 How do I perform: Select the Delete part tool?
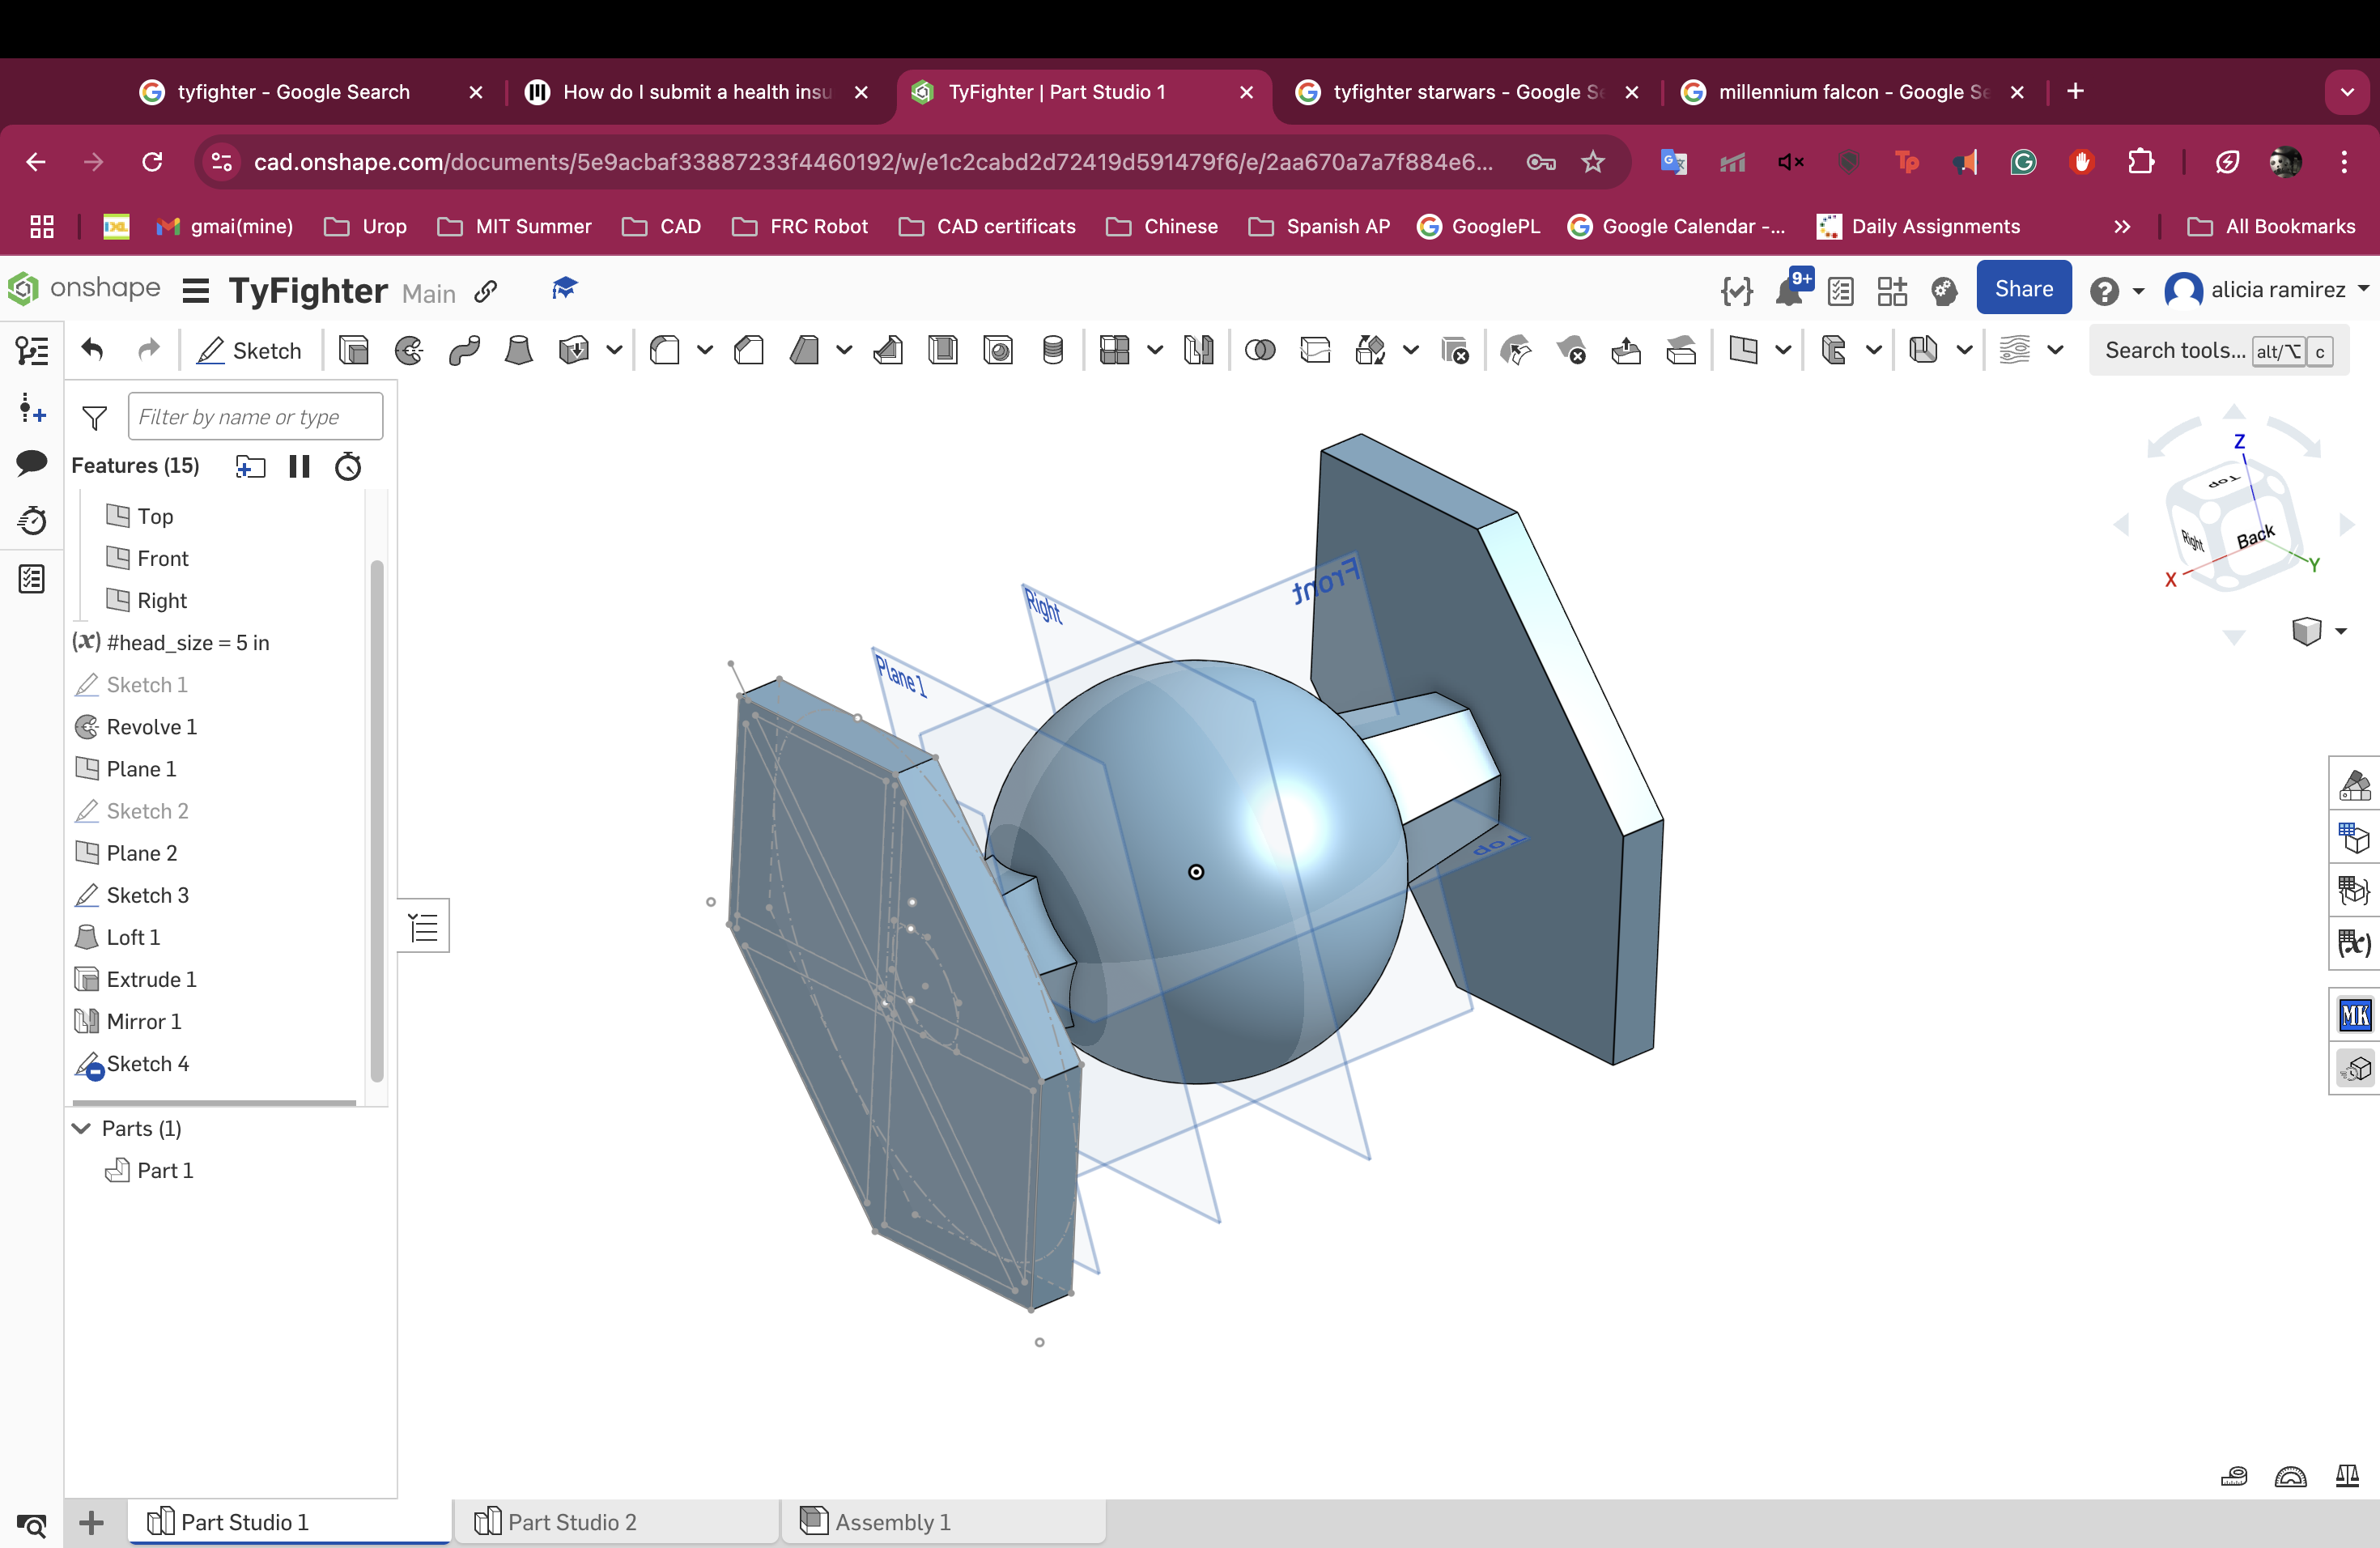point(1455,351)
